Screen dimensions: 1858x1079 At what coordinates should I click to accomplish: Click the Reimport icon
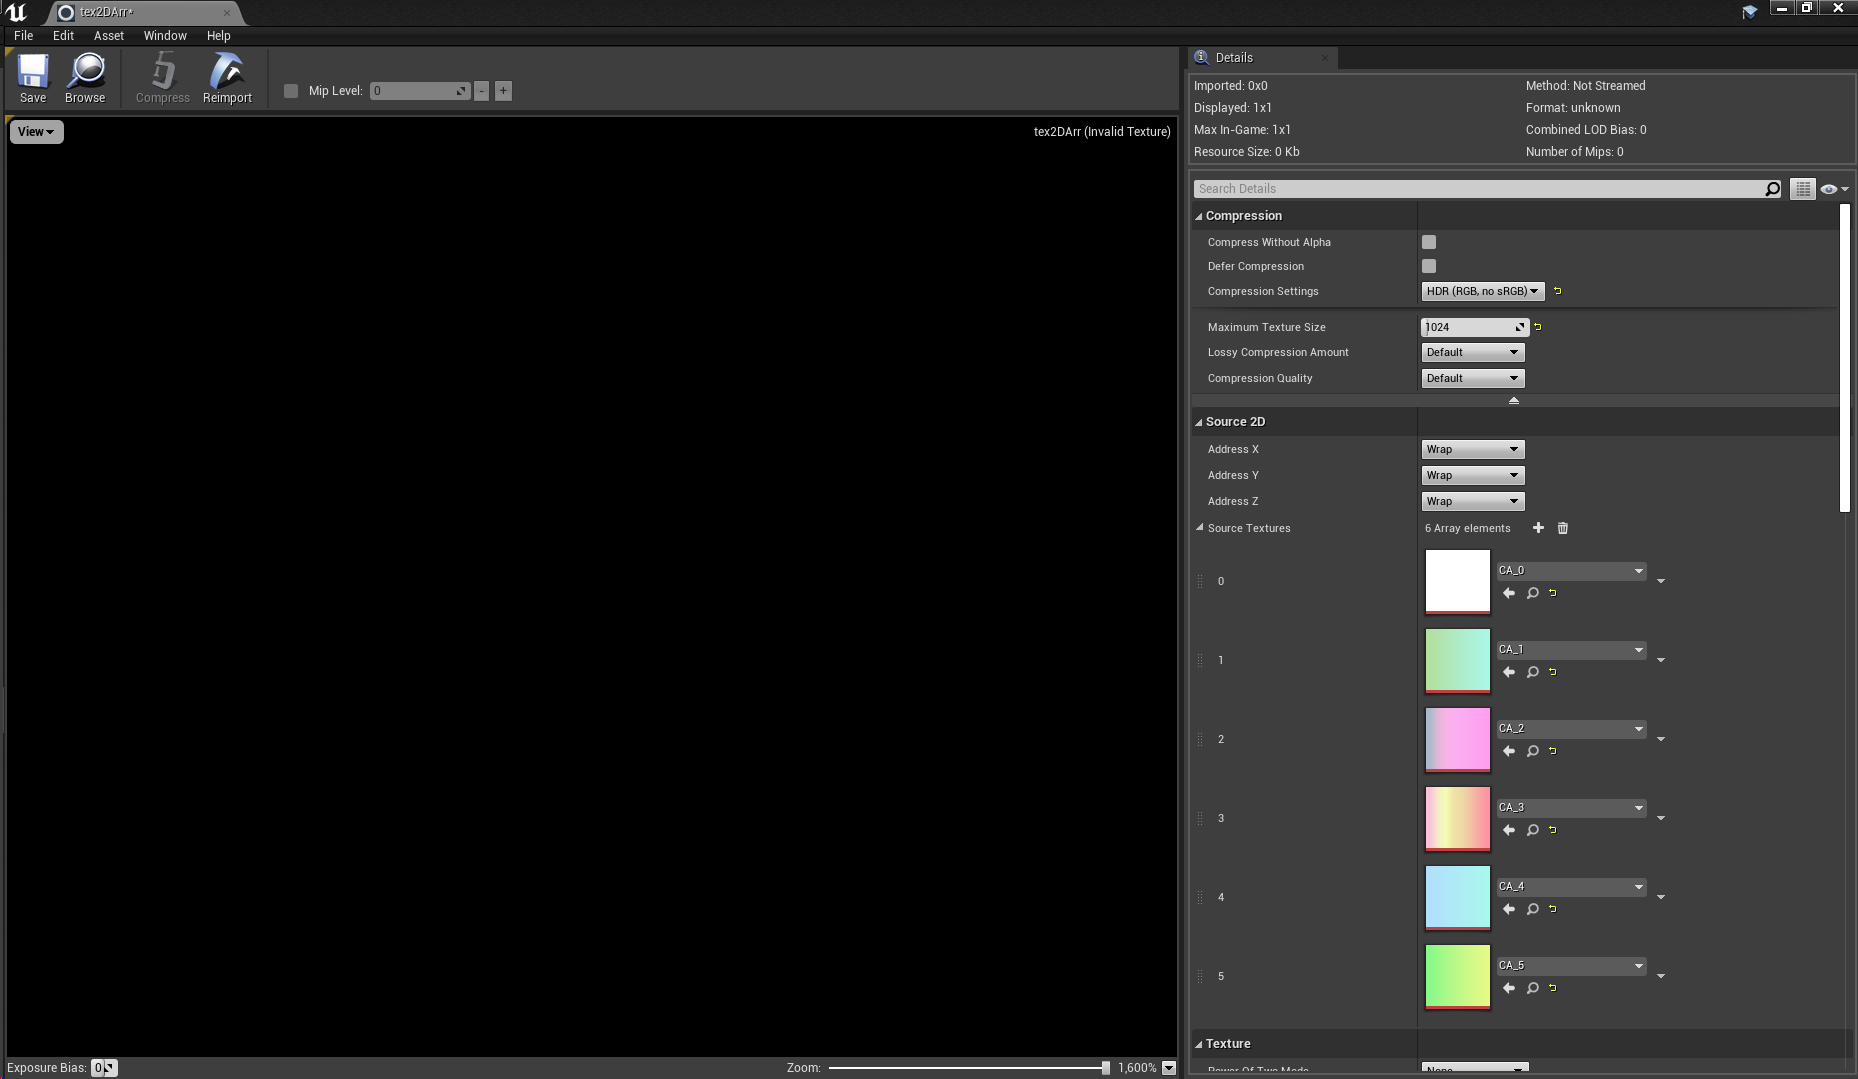pos(227,77)
